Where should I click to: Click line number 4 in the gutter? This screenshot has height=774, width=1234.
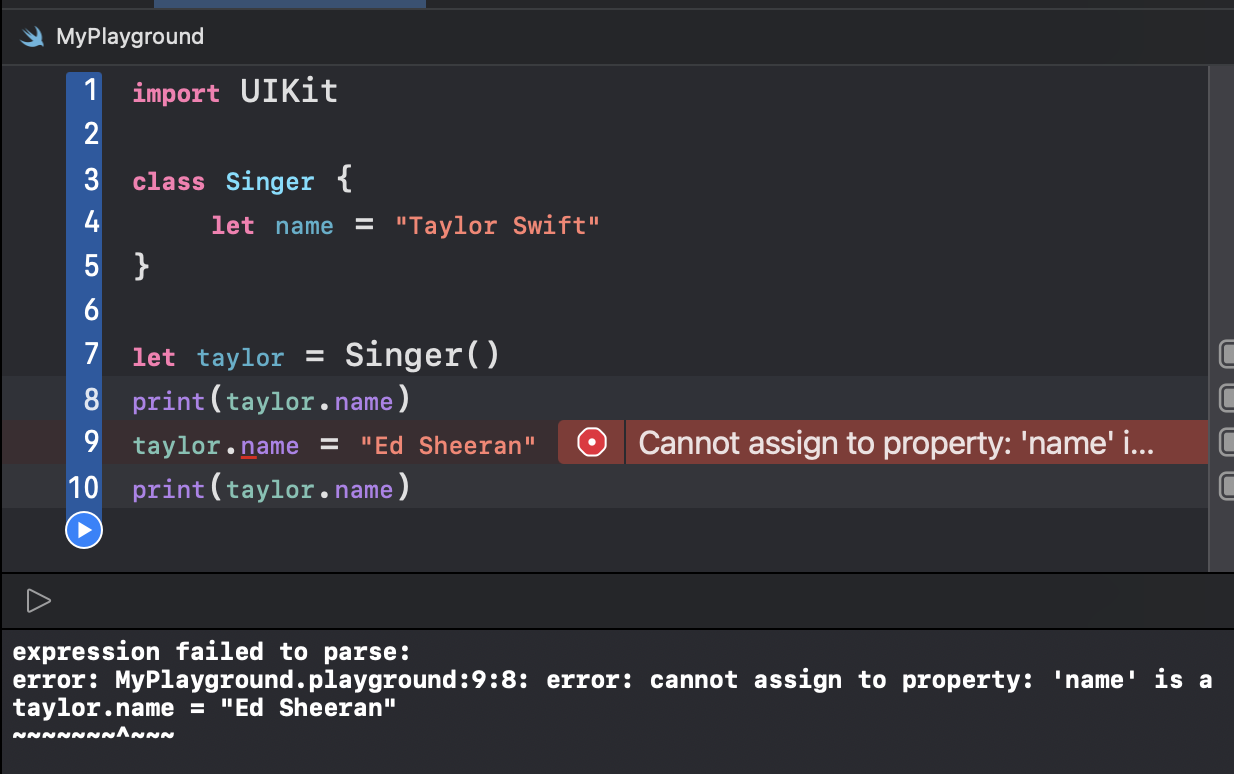[91, 222]
